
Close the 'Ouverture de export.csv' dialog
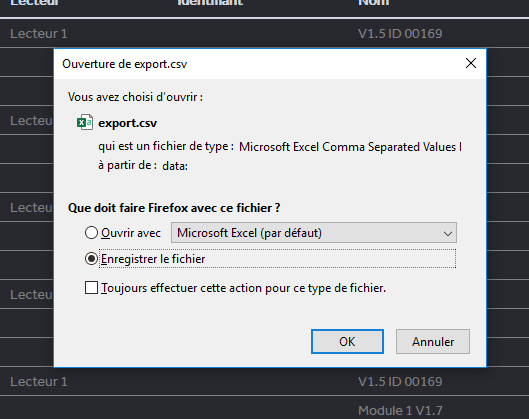(471, 63)
